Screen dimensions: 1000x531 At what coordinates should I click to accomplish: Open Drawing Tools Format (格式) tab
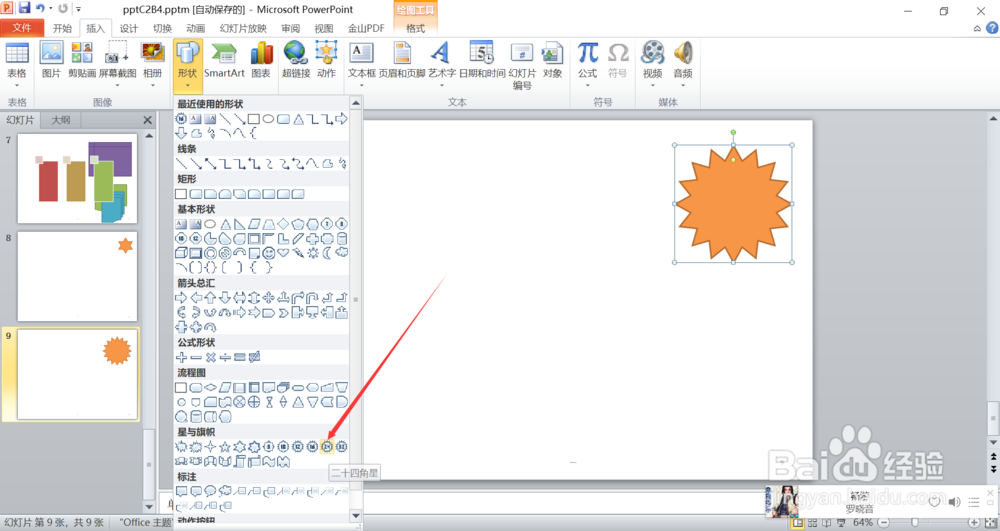(415, 28)
